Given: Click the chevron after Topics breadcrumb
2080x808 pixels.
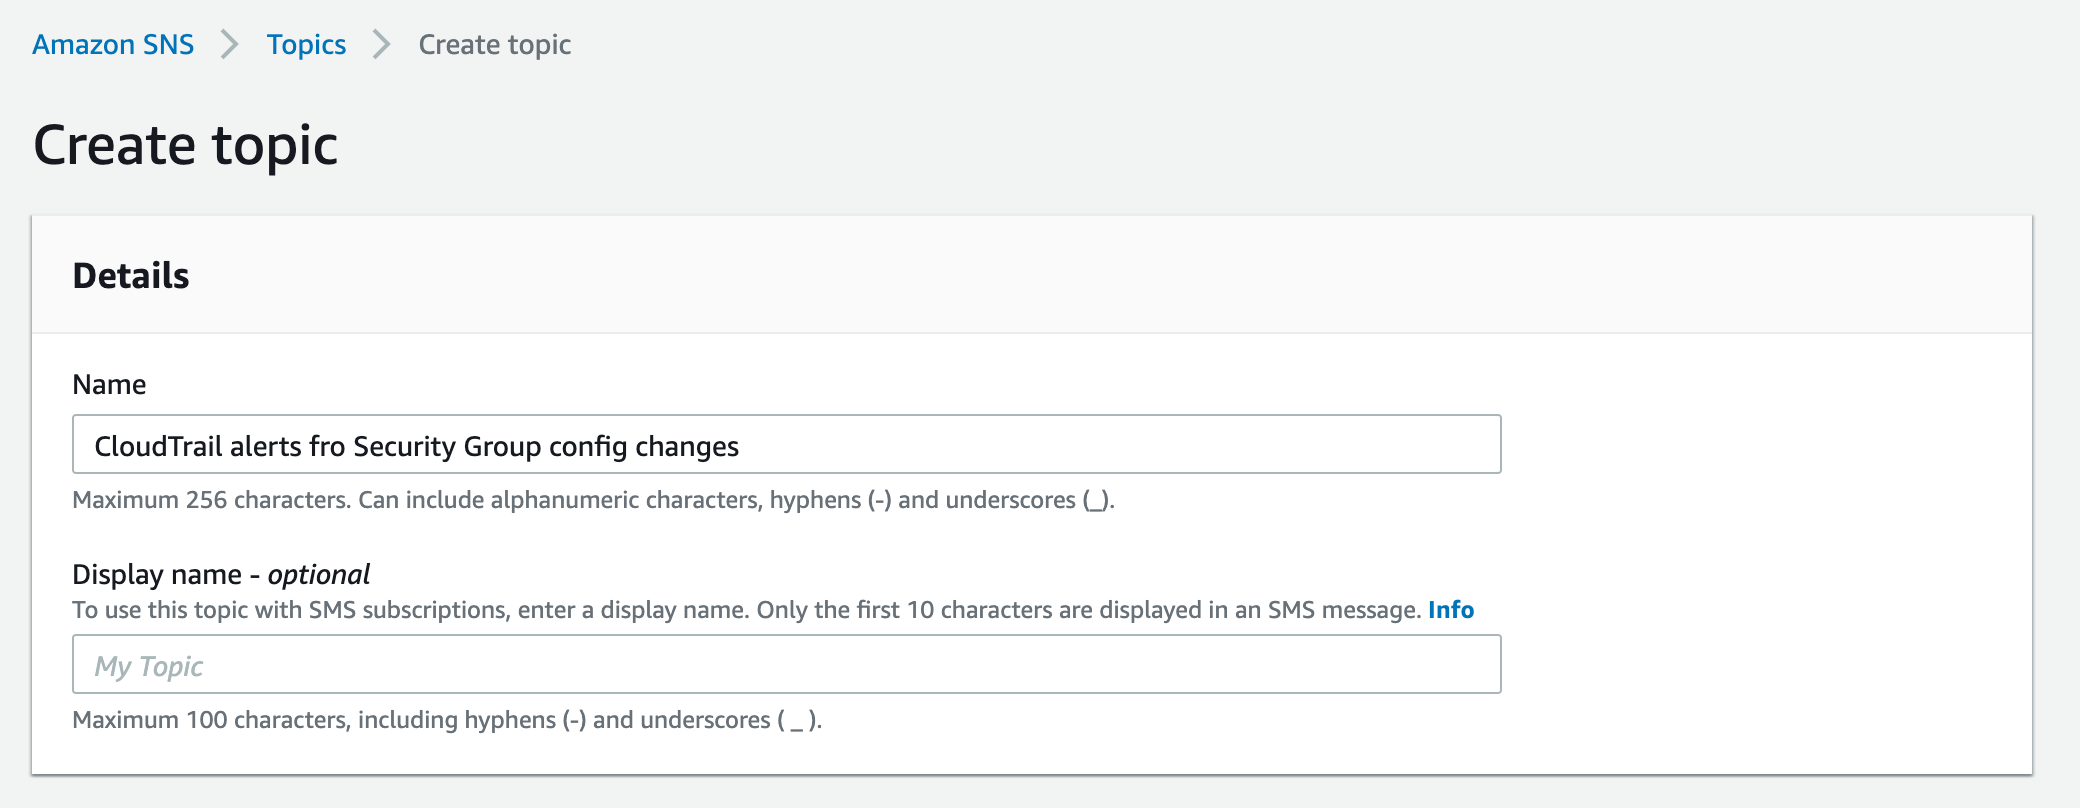Looking at the screenshot, I should pos(381,44).
